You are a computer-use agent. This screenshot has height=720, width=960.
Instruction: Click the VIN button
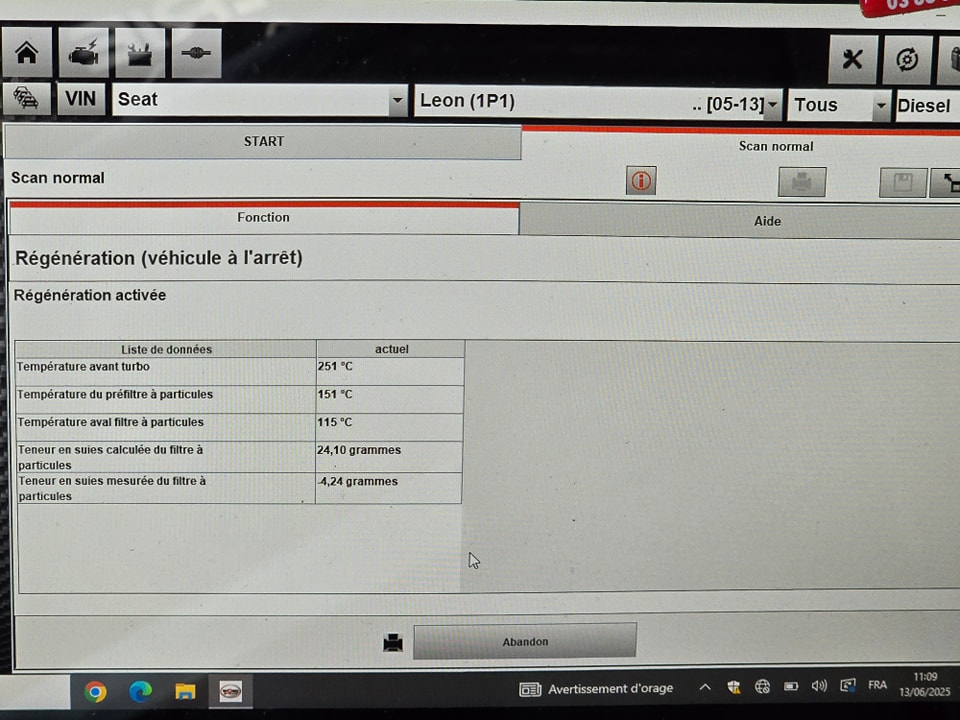tap(81, 99)
